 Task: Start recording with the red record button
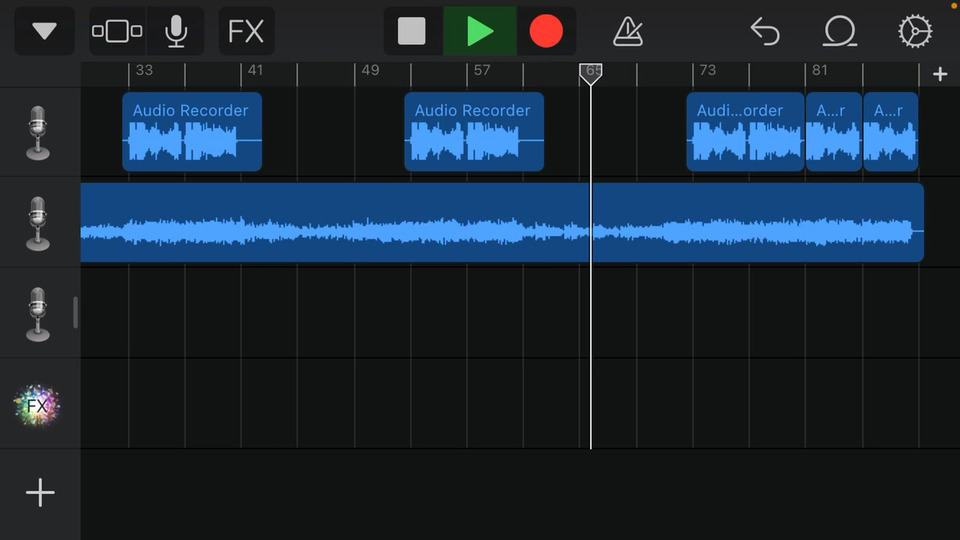(546, 31)
